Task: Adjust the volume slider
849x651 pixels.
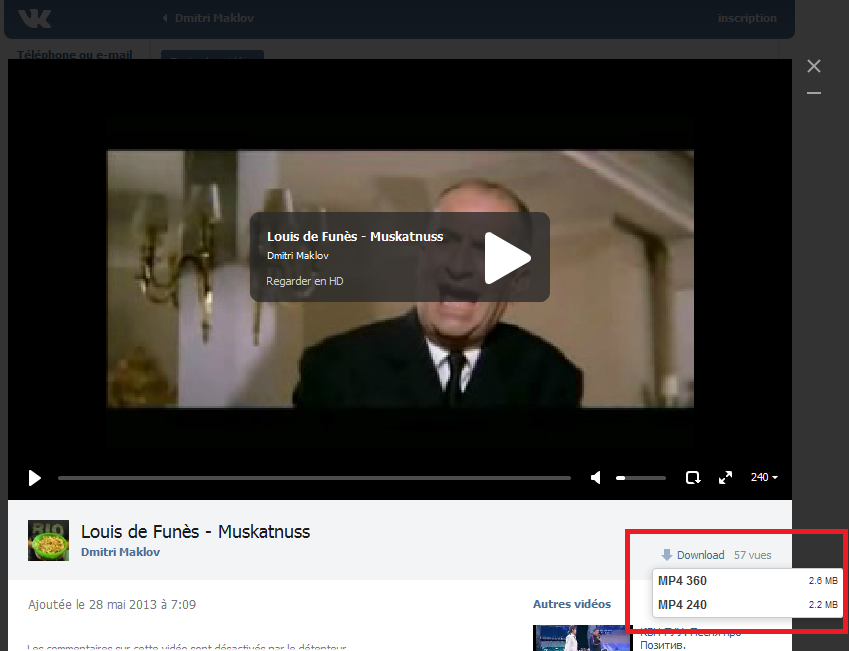Action: (x=641, y=478)
